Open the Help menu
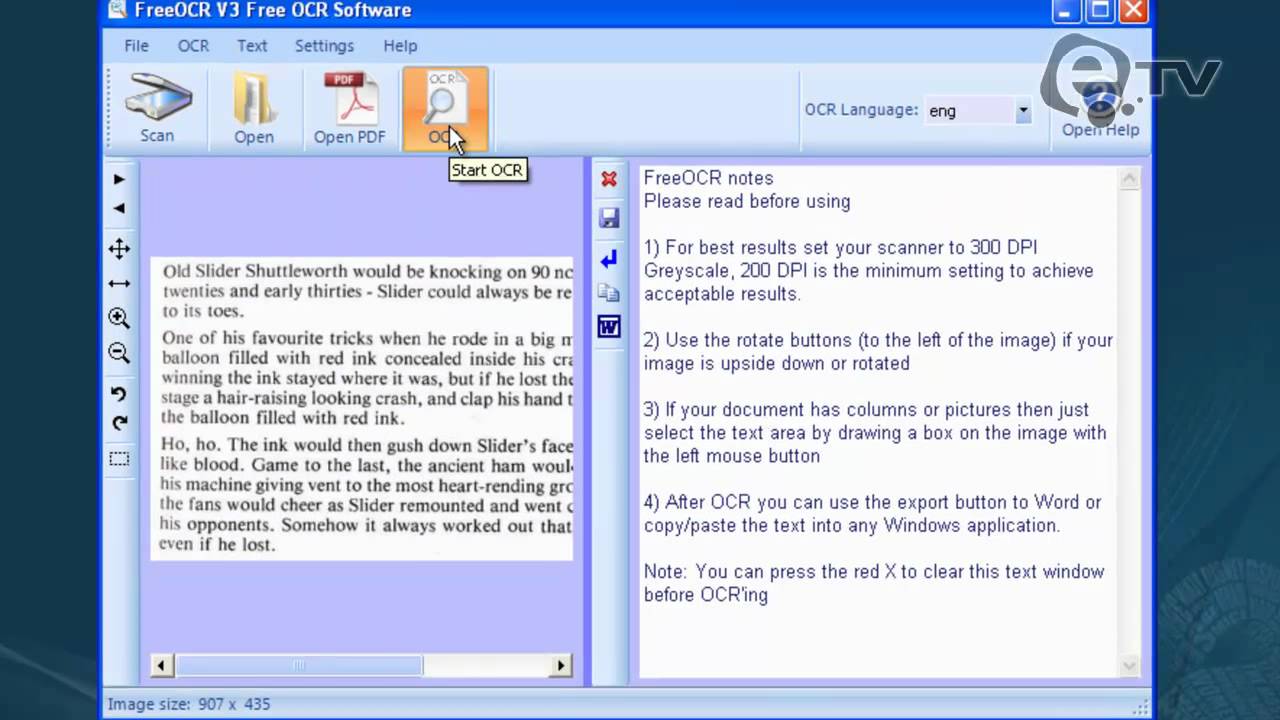Viewport: 1280px width, 720px height. [400, 46]
